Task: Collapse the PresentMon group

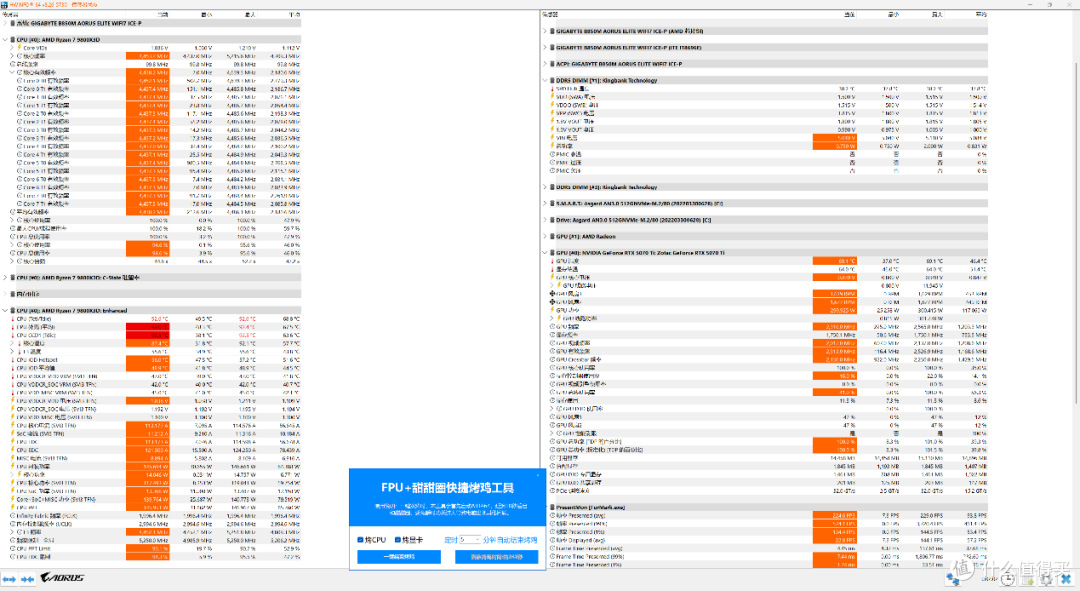Action: [545, 508]
